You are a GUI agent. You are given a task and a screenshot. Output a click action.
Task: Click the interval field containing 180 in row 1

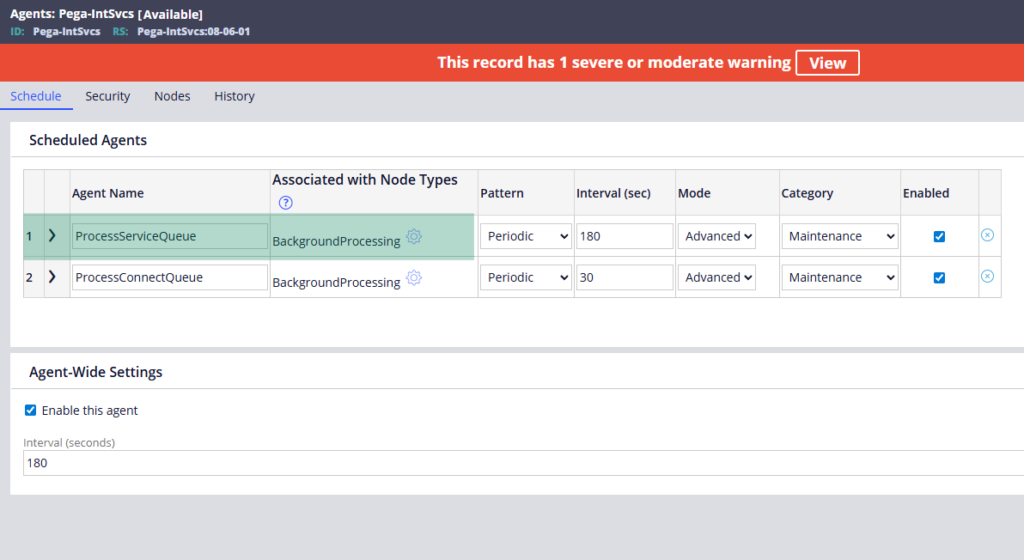625,236
